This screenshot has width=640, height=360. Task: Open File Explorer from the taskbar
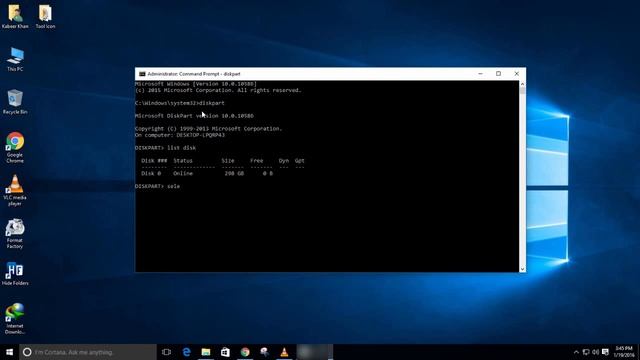coord(206,352)
